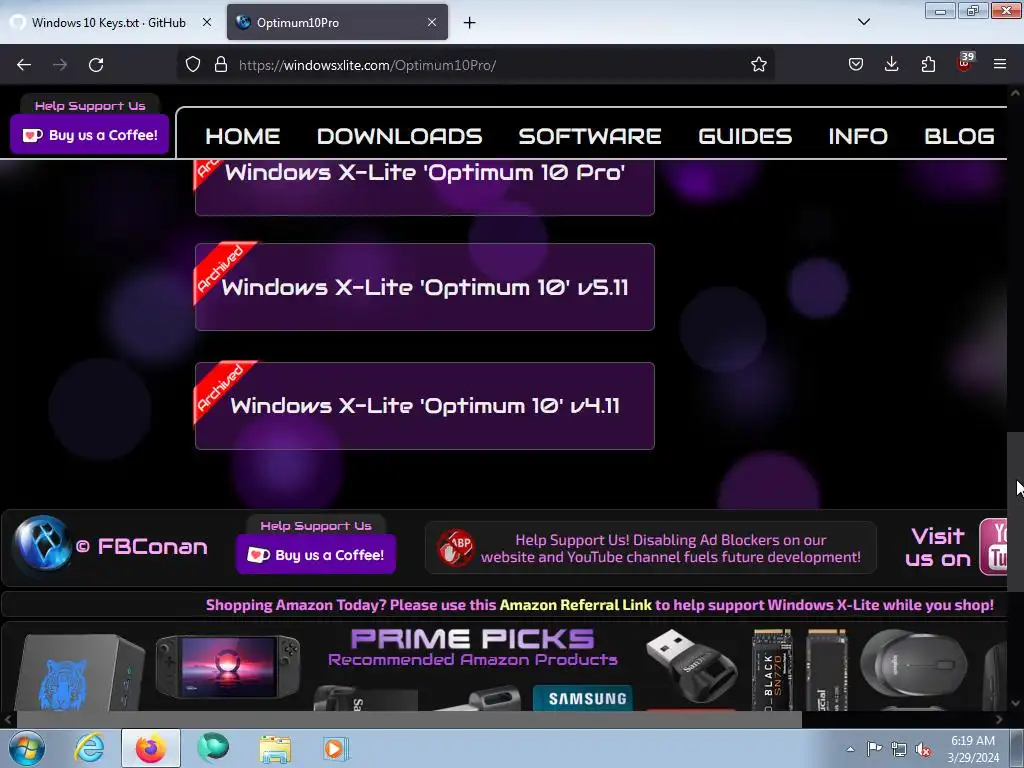The image size is (1024, 768).
Task: Open the HOME menu item
Action: pos(242,136)
